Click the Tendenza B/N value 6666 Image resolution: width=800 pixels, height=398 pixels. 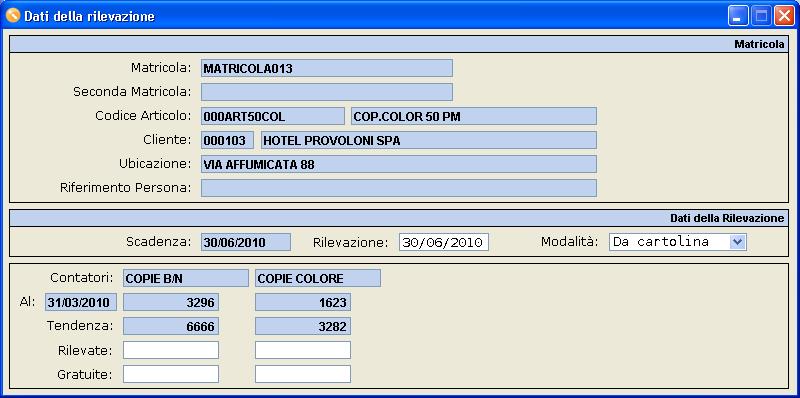171,326
